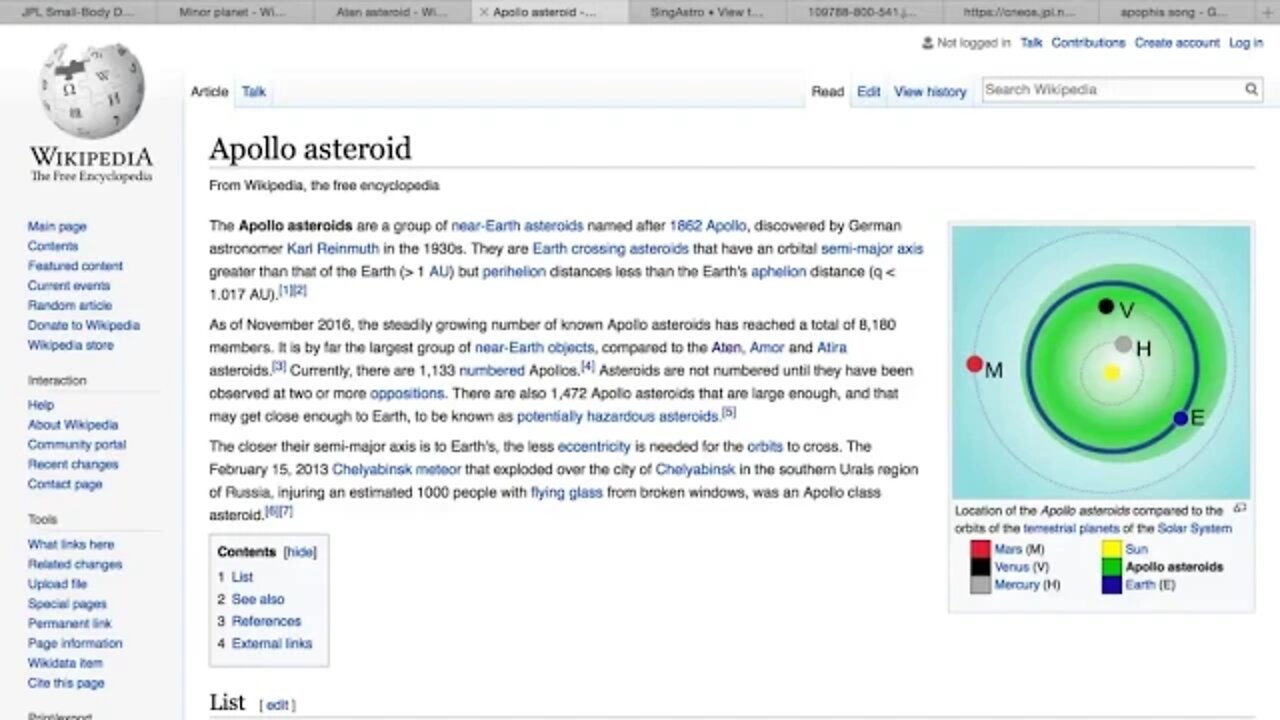Screen dimensions: 1280x720
Task: Follow the potentially hazardous asteroids link
Action: coord(618,417)
